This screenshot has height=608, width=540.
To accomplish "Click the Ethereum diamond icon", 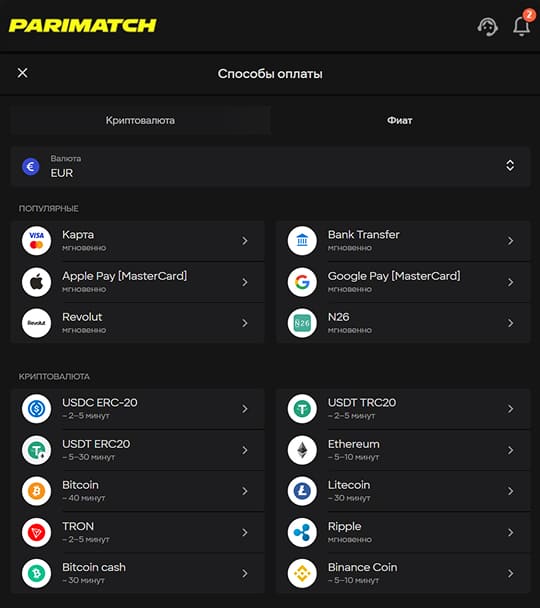I will click(302, 450).
